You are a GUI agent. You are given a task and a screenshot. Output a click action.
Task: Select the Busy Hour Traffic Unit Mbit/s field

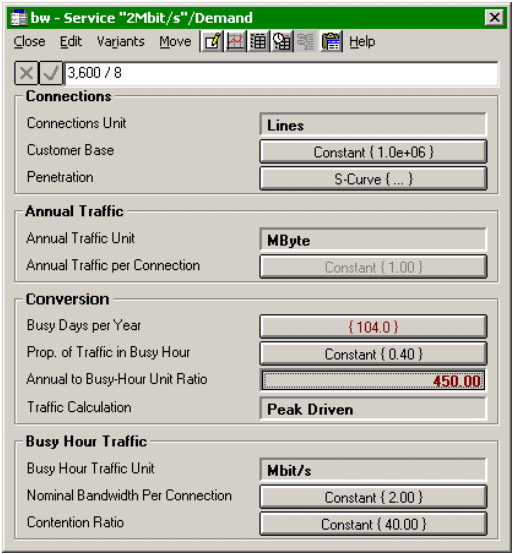(373, 470)
